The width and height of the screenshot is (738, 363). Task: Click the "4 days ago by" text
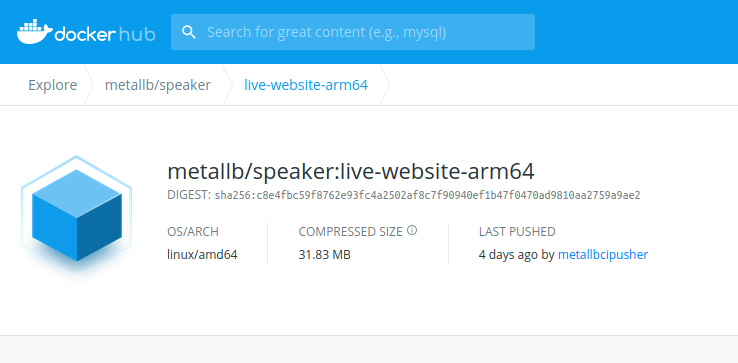[x=517, y=255]
